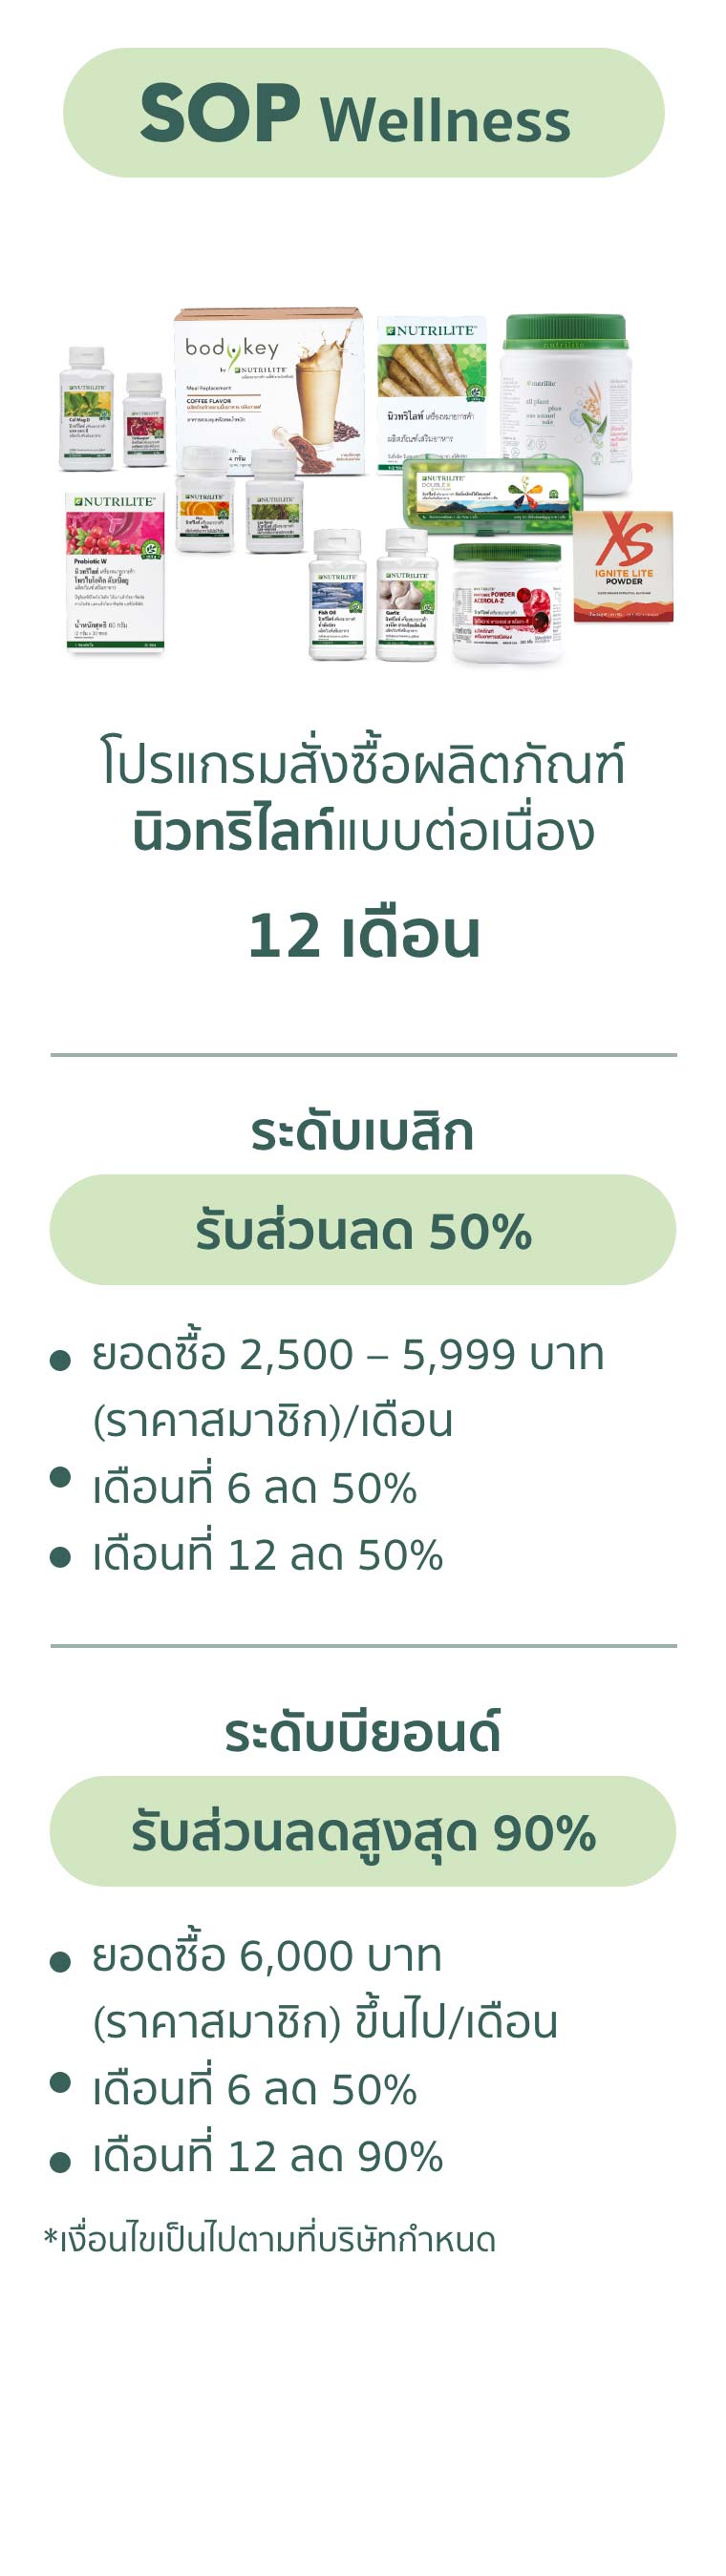The image size is (726, 2576).
Task: Click the 12 เดือน heading text
Action: point(364,935)
